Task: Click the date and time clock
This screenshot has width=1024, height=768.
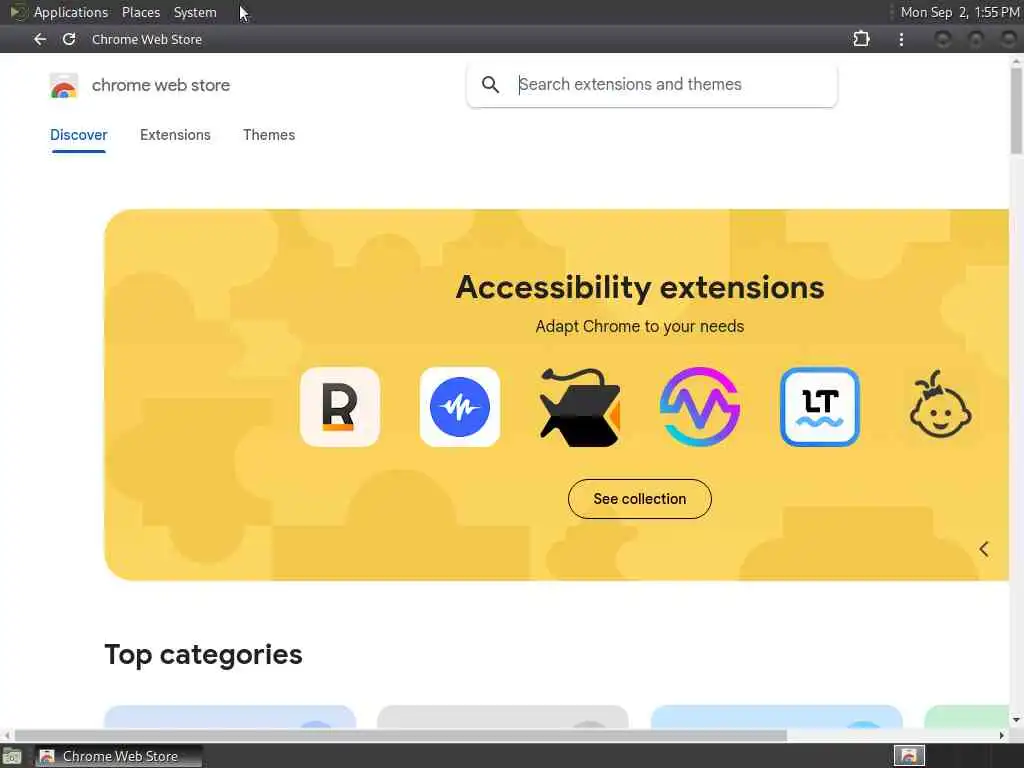Action: (x=959, y=12)
